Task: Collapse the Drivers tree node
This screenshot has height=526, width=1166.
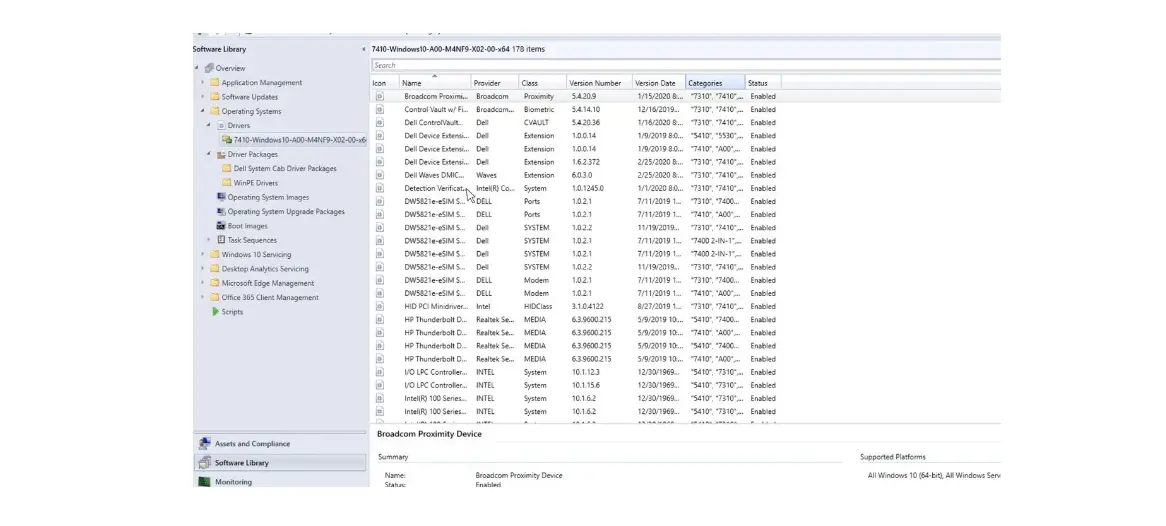Action: click(209, 126)
